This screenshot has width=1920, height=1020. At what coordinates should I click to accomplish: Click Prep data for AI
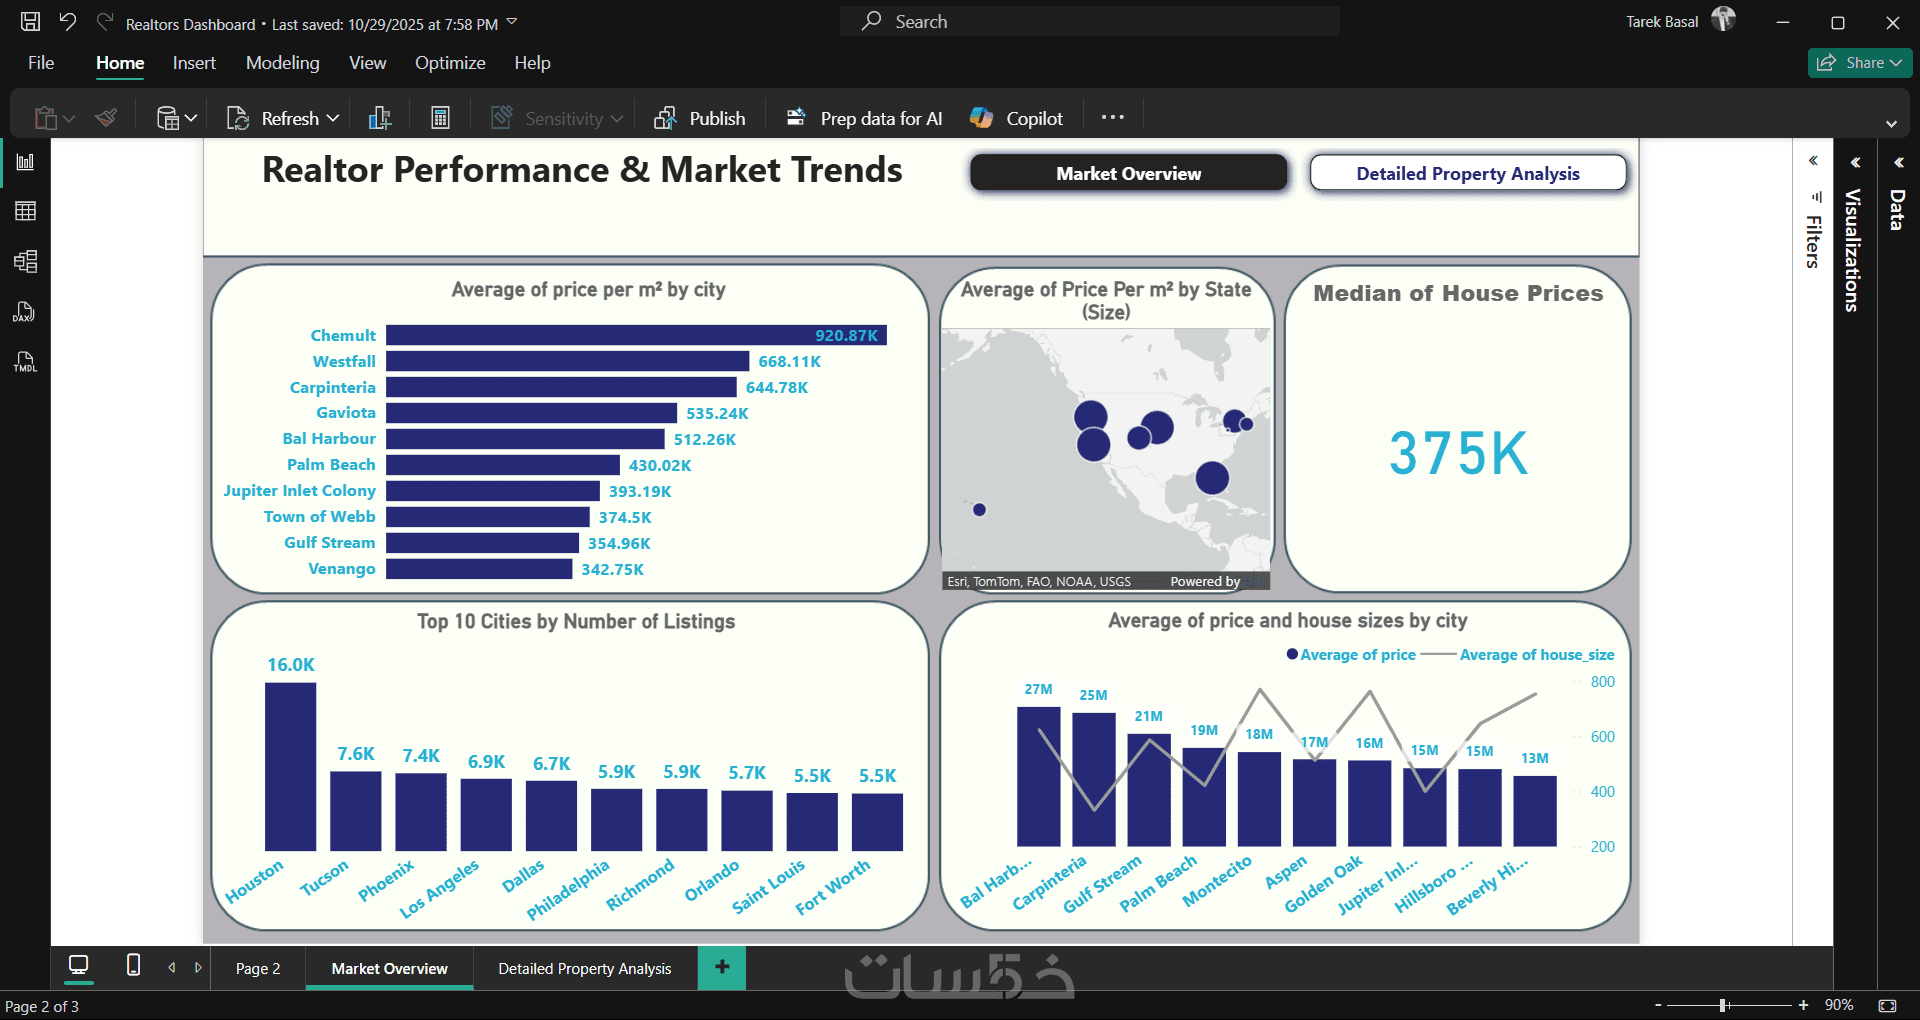864,118
